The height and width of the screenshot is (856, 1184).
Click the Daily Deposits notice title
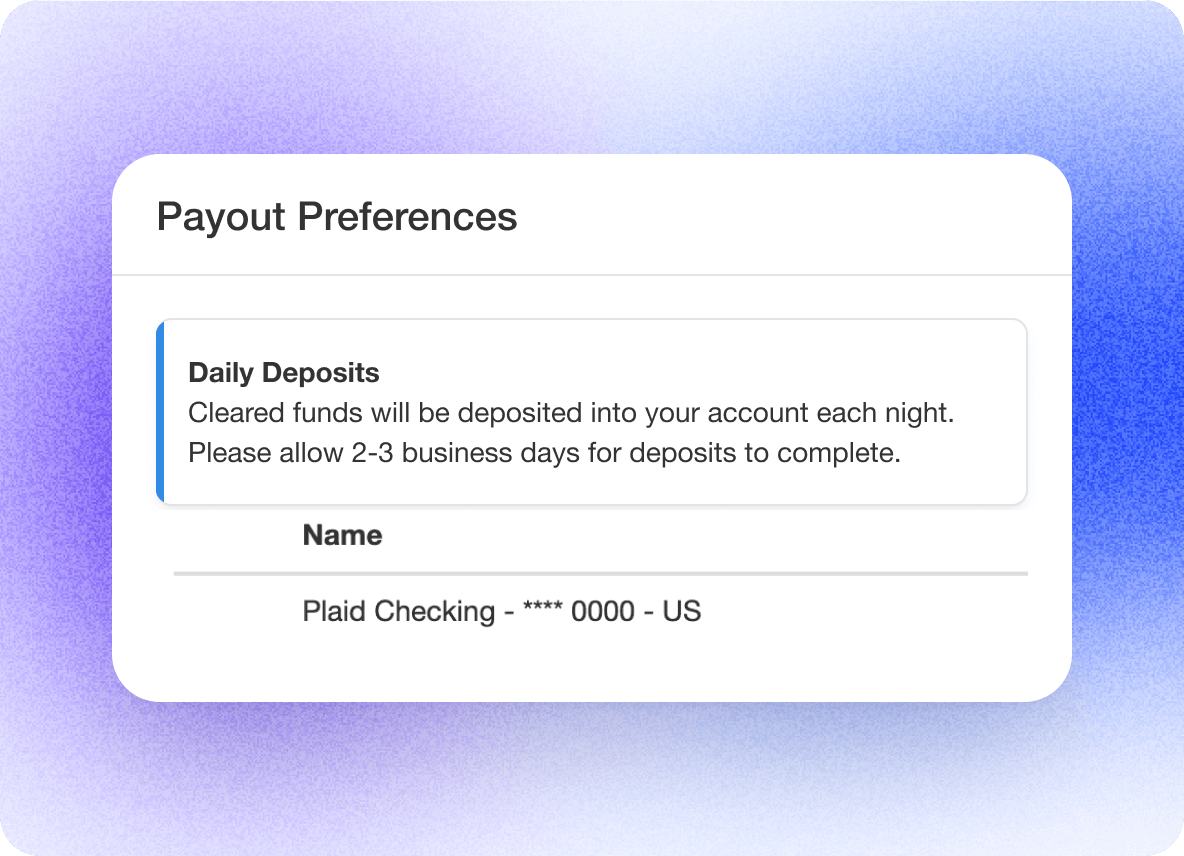pyautogui.click(x=283, y=372)
